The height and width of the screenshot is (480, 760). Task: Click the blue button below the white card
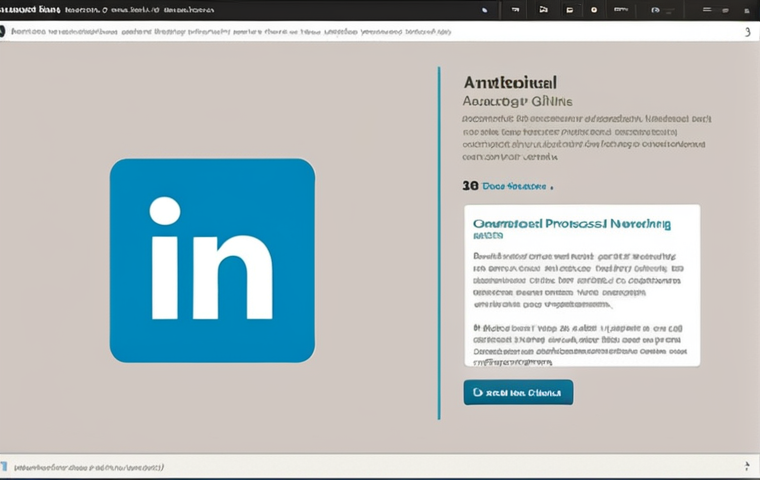(518, 392)
